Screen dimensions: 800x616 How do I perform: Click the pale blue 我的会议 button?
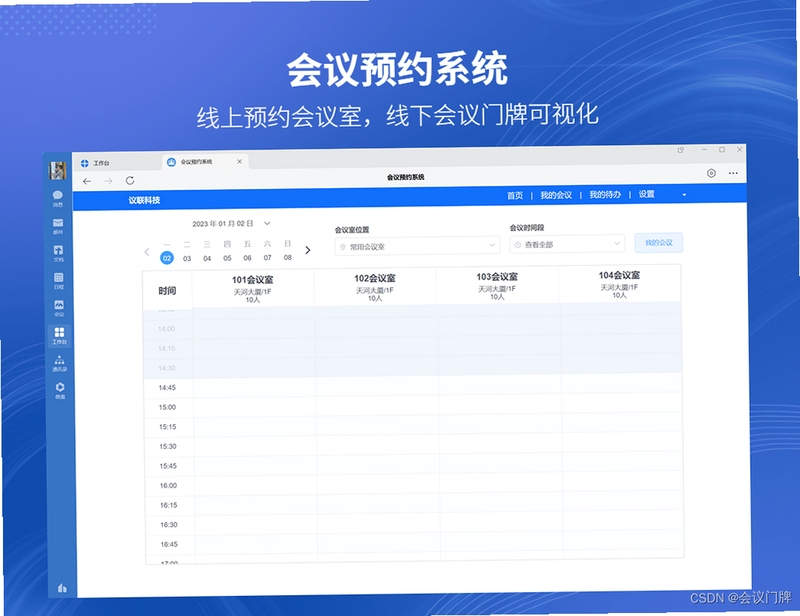(x=659, y=243)
